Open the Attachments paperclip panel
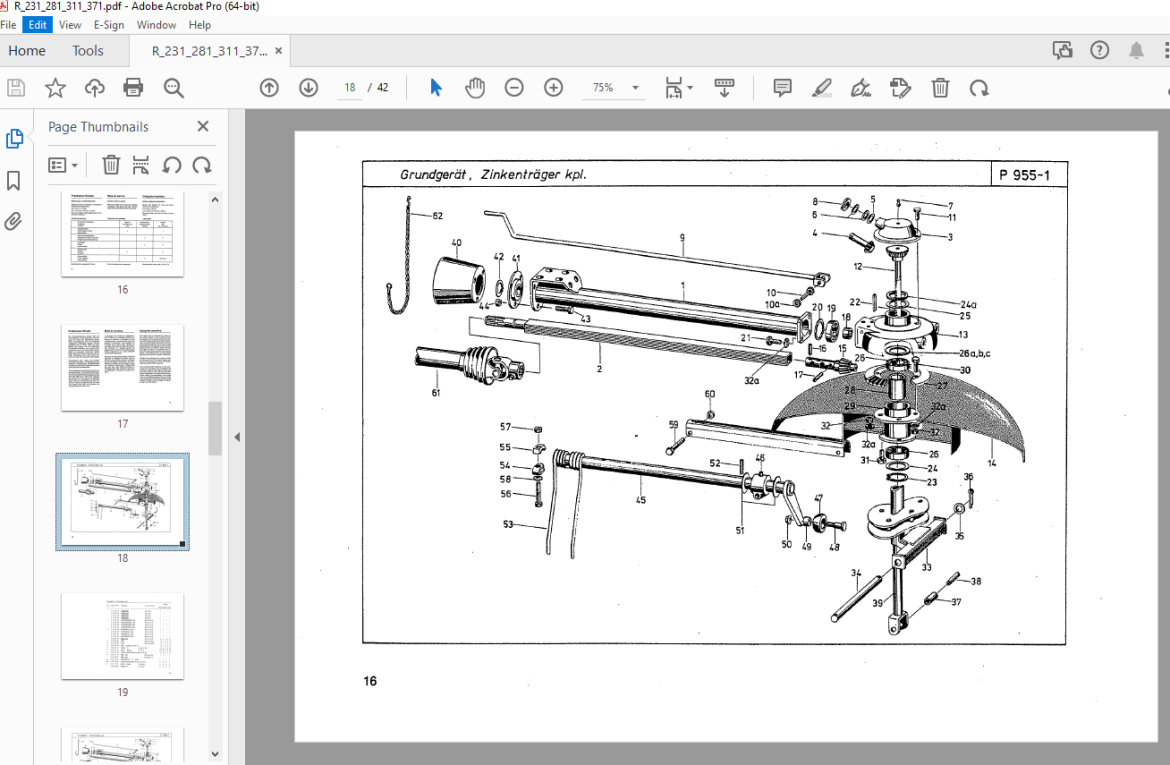The height and width of the screenshot is (765, 1170). coord(13,222)
